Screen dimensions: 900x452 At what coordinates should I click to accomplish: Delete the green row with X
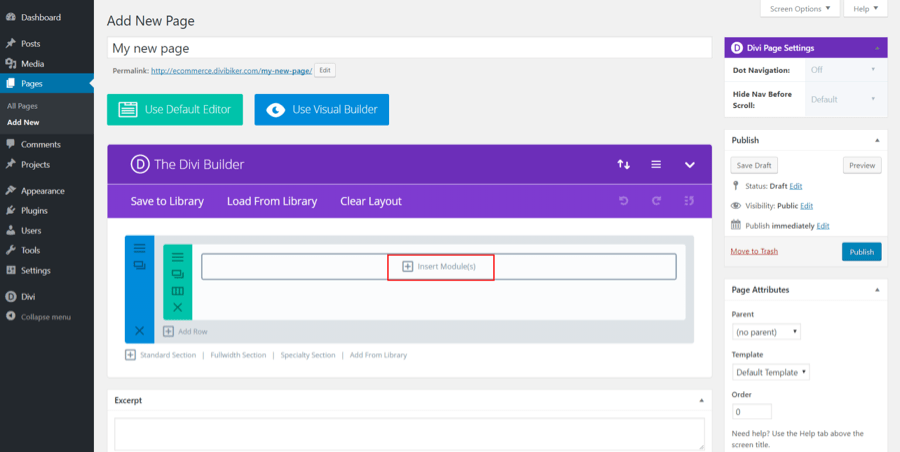click(178, 308)
